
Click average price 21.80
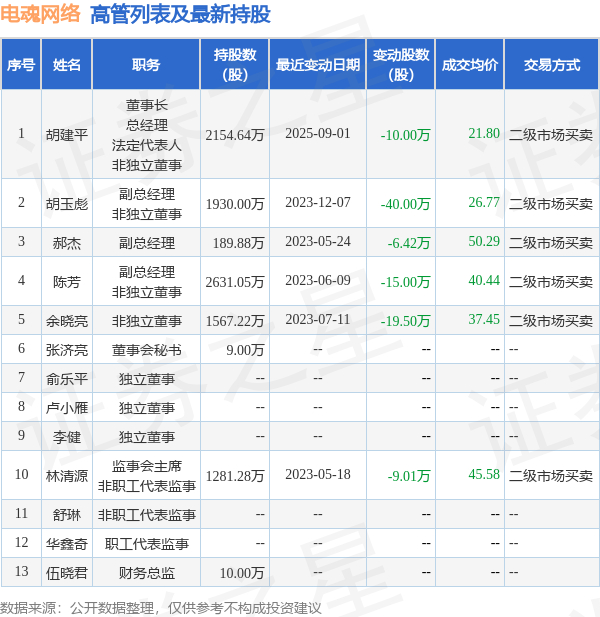[484, 133]
